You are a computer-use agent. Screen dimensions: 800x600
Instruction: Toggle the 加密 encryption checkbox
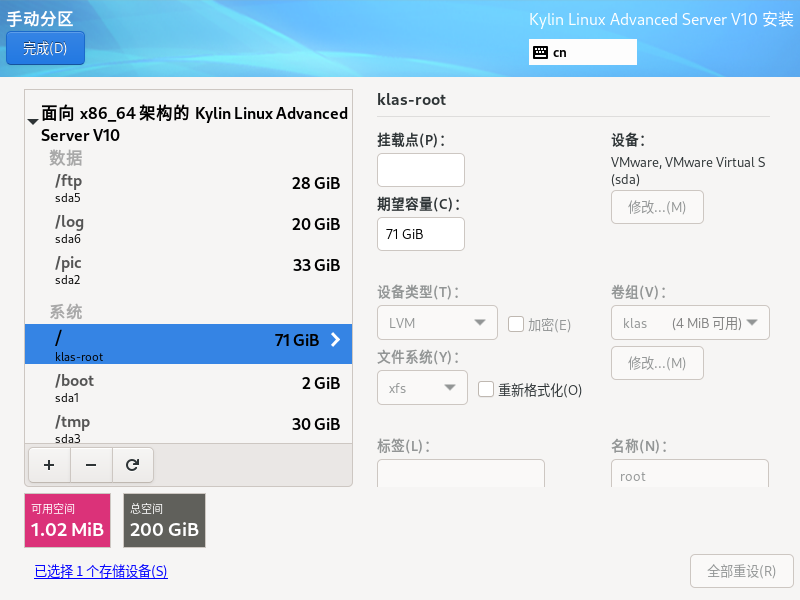tap(516, 324)
